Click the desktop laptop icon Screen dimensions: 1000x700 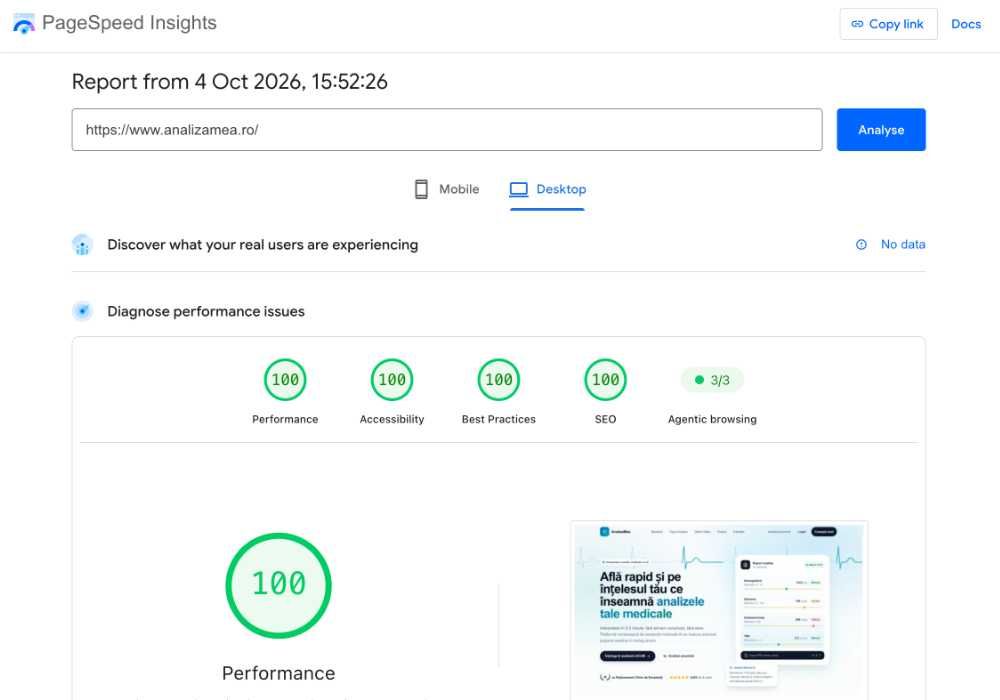point(518,189)
